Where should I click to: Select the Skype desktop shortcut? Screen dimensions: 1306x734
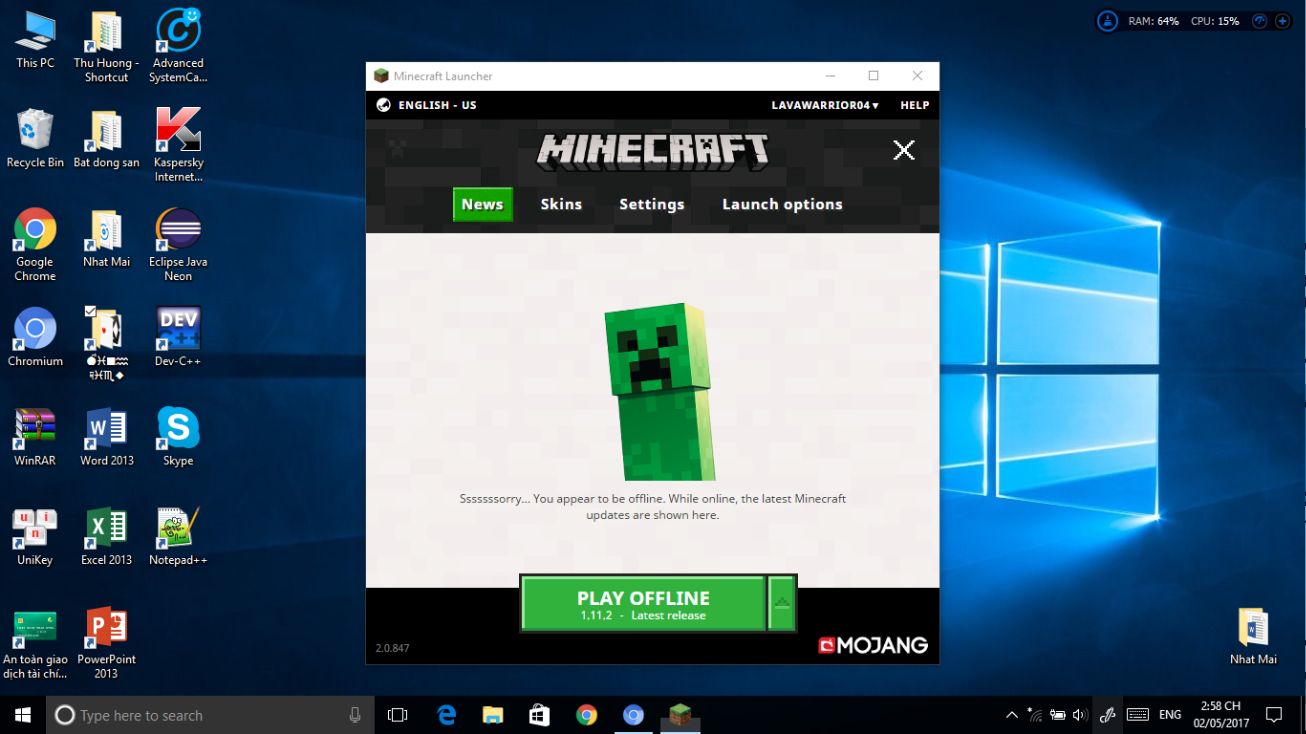click(x=178, y=437)
